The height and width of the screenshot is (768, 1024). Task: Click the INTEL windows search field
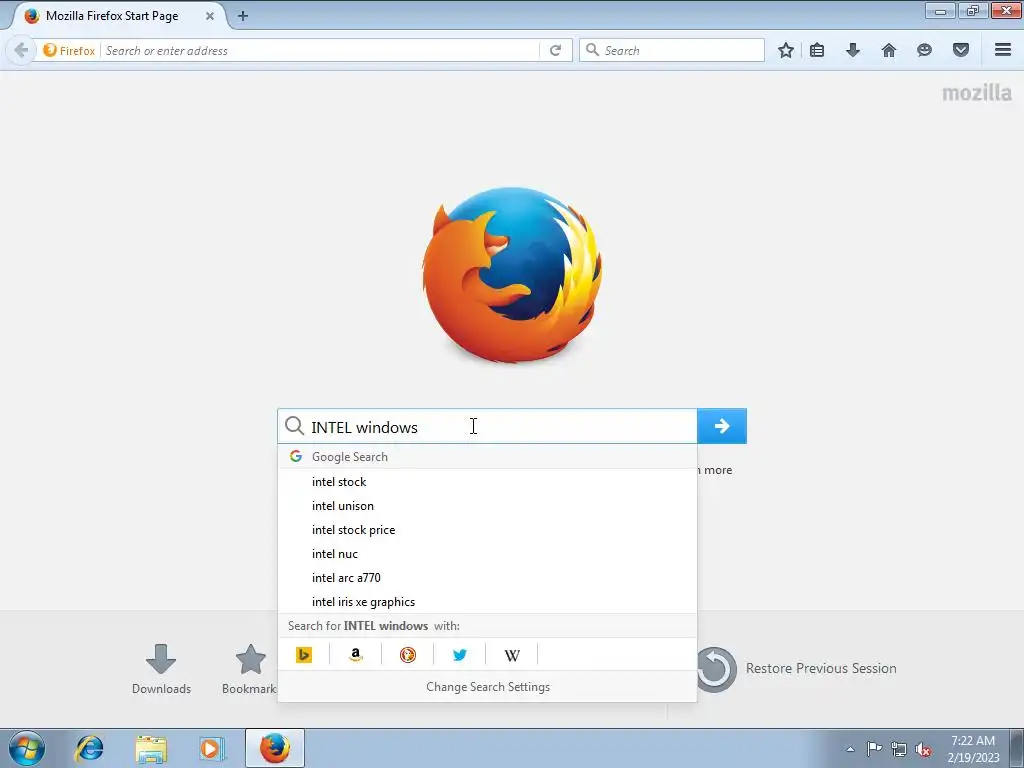coord(487,426)
